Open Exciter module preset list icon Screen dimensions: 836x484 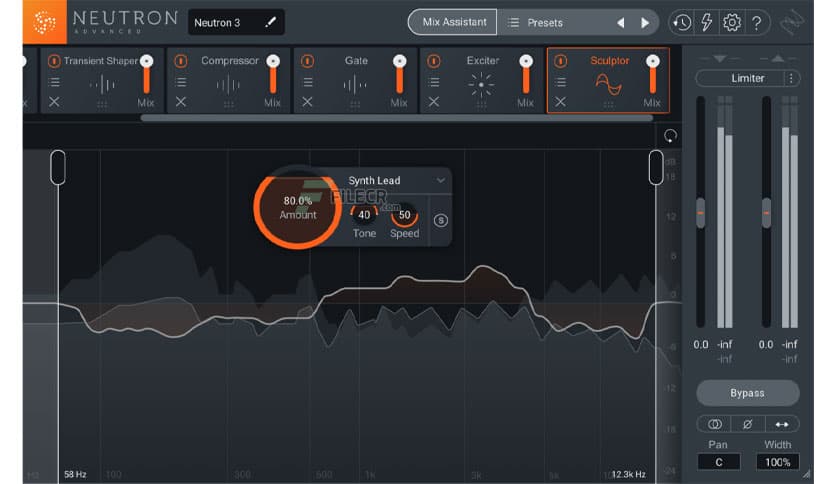[x=434, y=82]
